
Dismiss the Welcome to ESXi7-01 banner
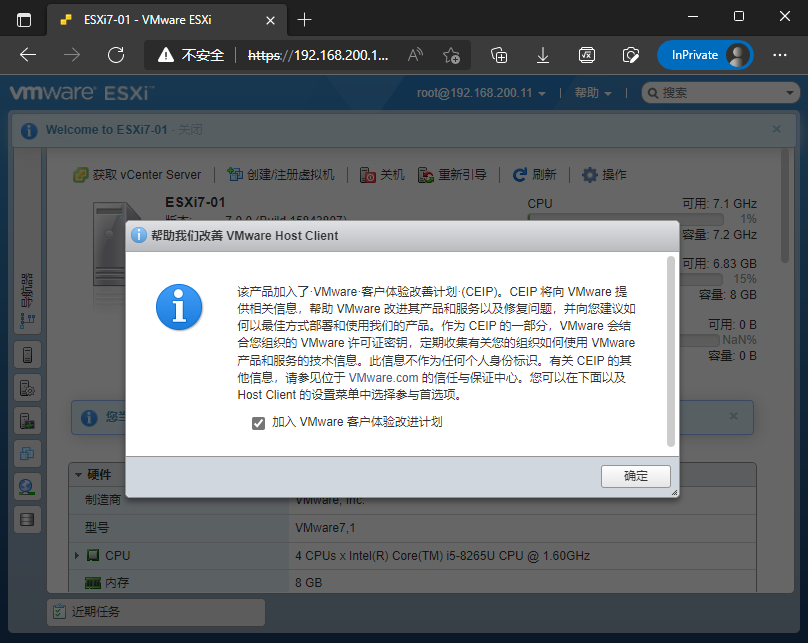777,129
